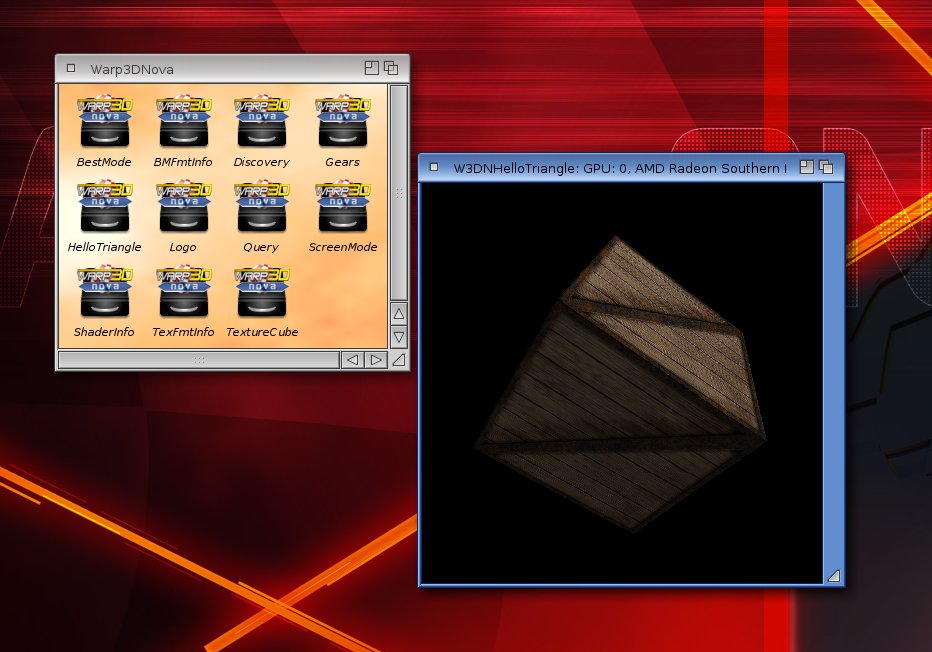Click the Warp3DNova horizontal scrollbar knob
The width and height of the screenshot is (932, 652).
tap(199, 360)
